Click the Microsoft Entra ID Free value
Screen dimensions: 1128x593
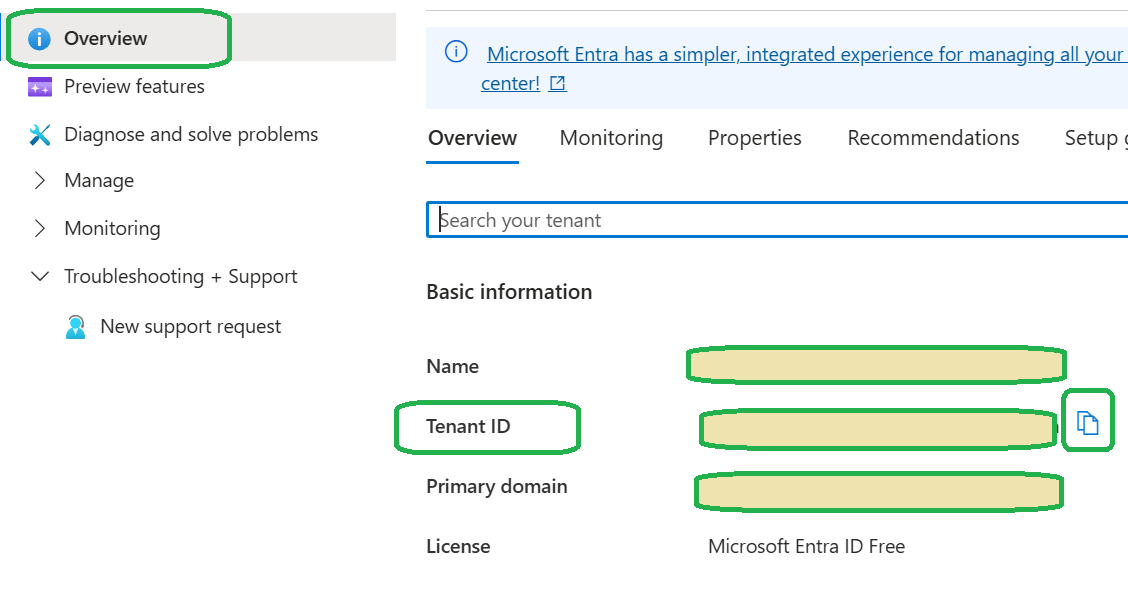(806, 547)
